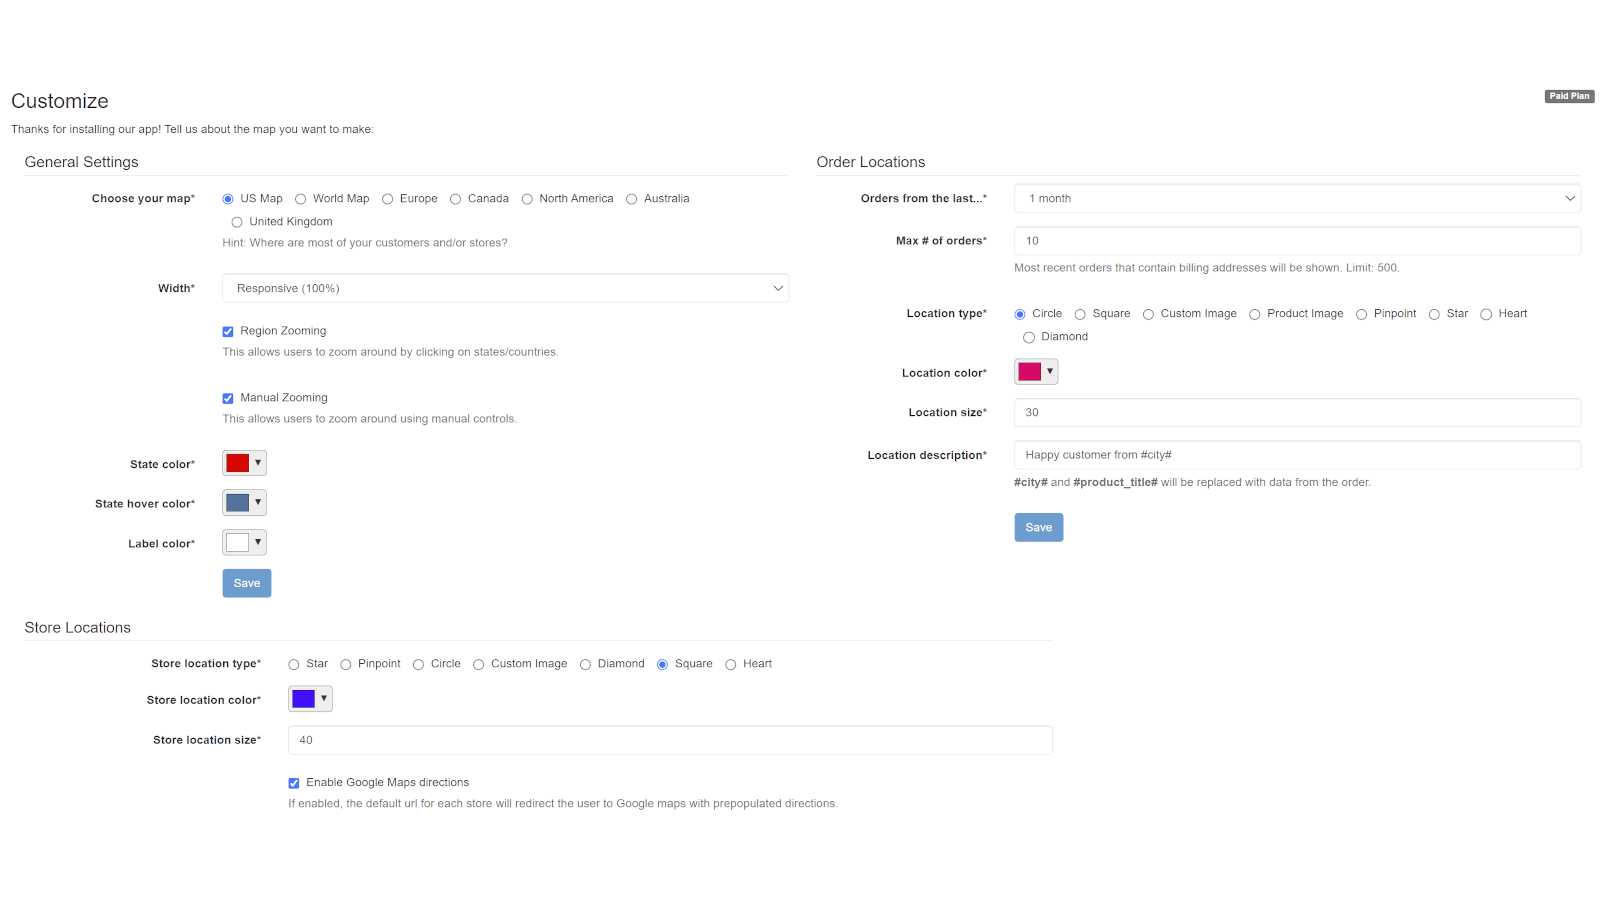This screenshot has height=900, width=1600.
Task: Uncheck Manual Zooming
Action: pos(227,397)
